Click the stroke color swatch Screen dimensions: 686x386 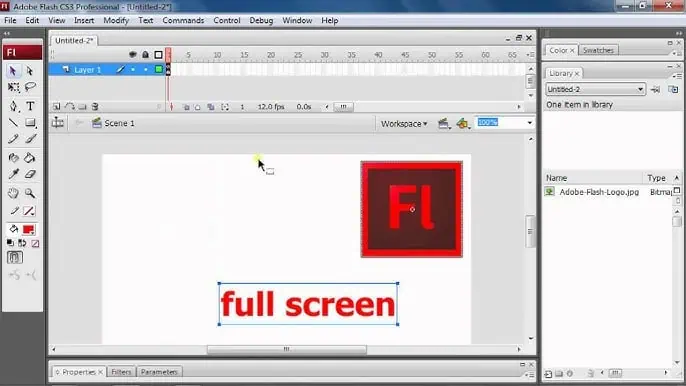29,211
